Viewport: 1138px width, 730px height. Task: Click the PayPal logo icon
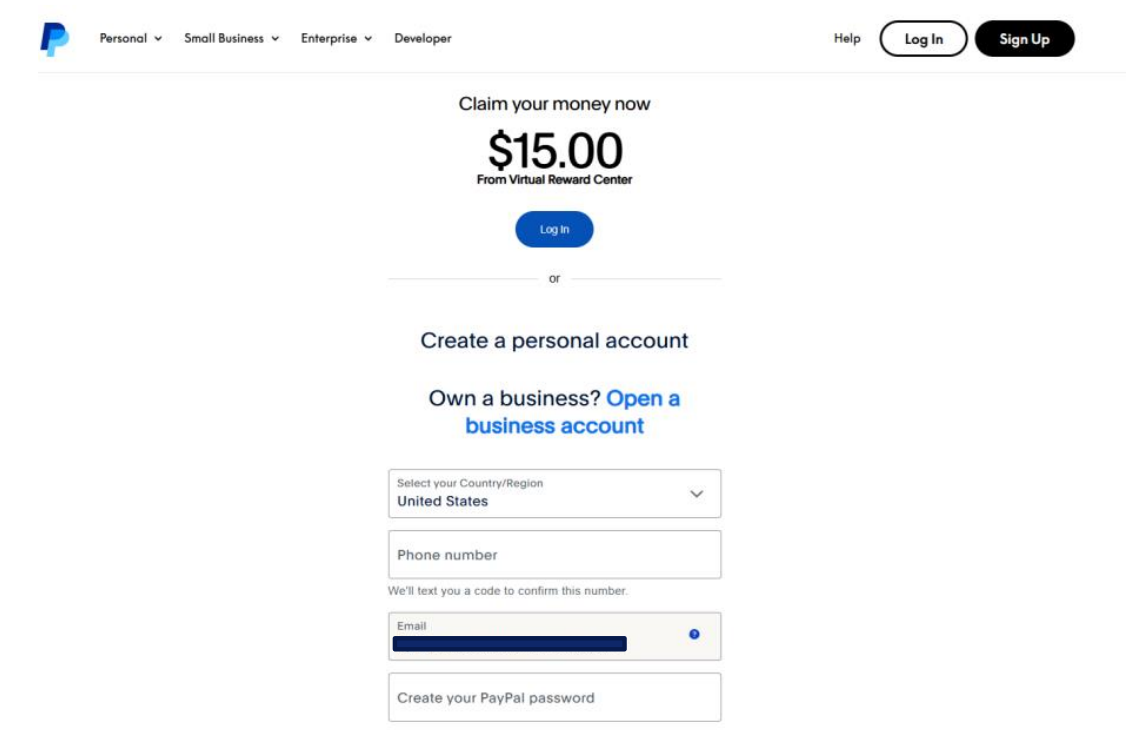54,38
